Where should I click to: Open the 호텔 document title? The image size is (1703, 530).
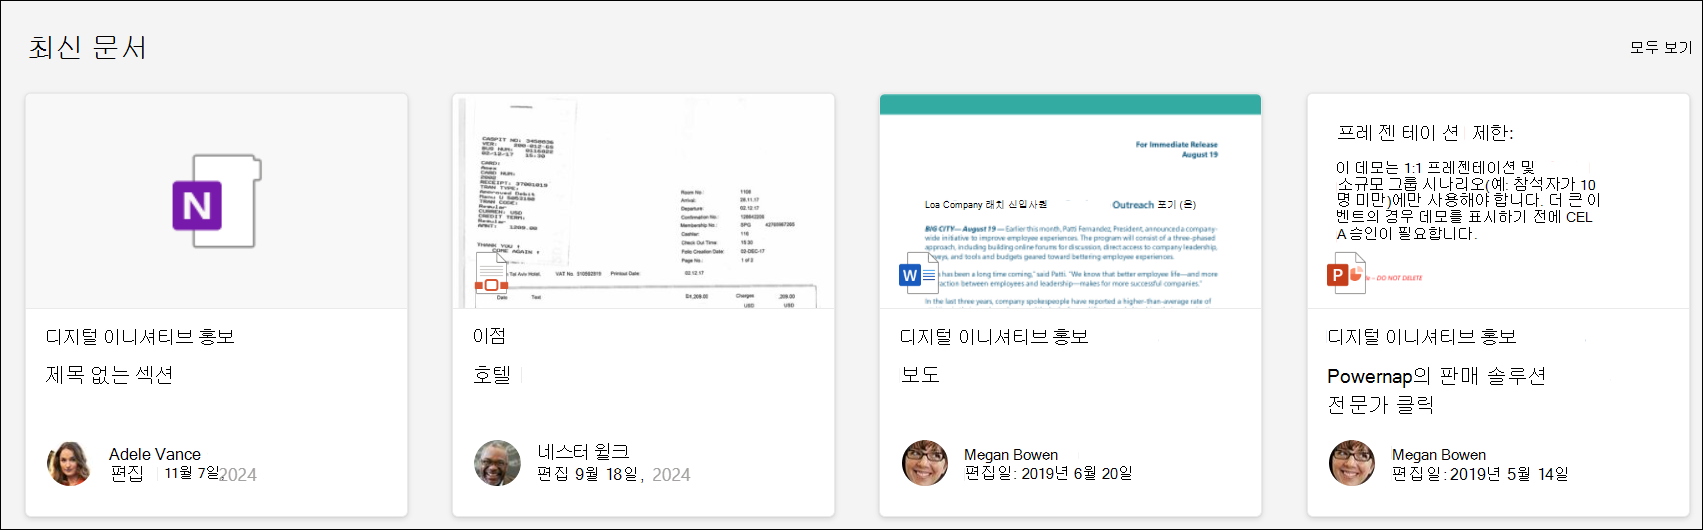[492, 375]
